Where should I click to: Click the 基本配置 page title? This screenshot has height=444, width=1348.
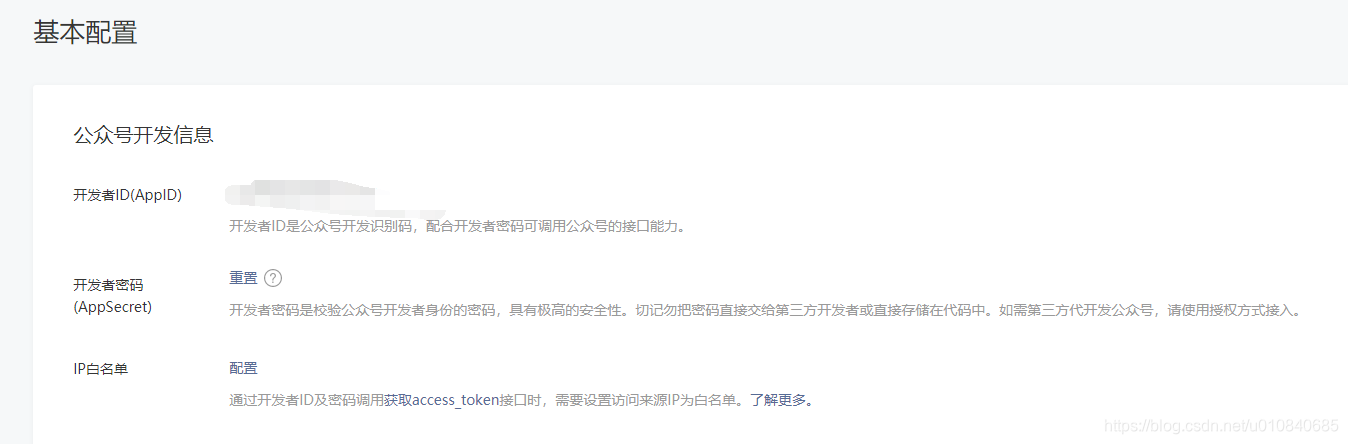pos(85,32)
